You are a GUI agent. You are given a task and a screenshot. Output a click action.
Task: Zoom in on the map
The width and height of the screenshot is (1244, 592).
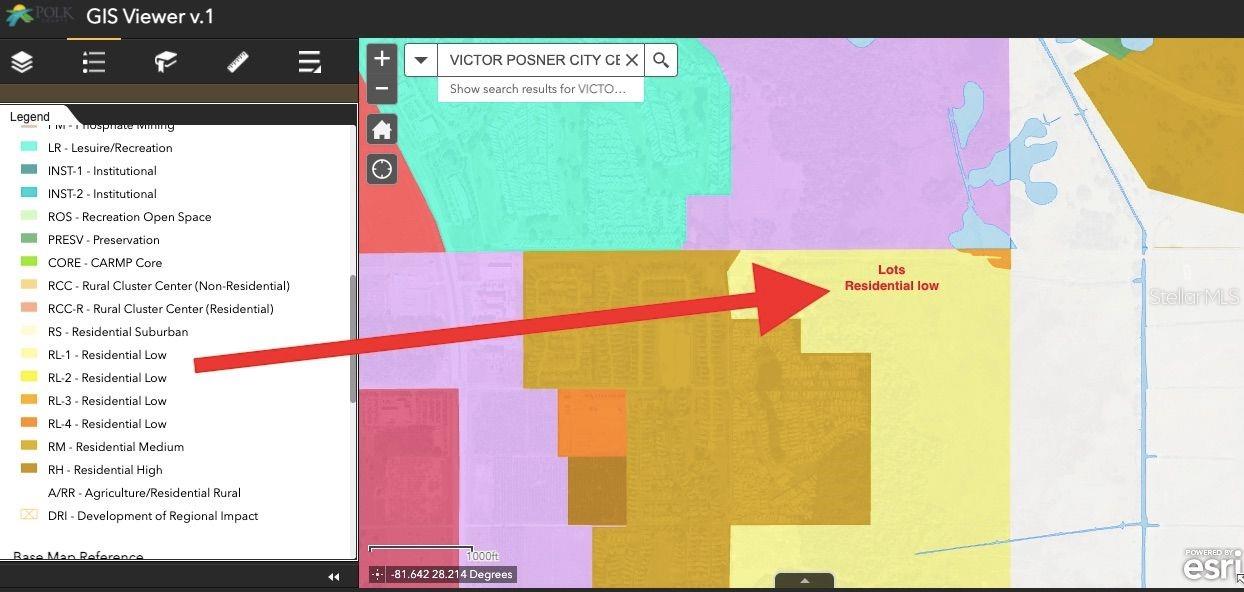click(381, 59)
